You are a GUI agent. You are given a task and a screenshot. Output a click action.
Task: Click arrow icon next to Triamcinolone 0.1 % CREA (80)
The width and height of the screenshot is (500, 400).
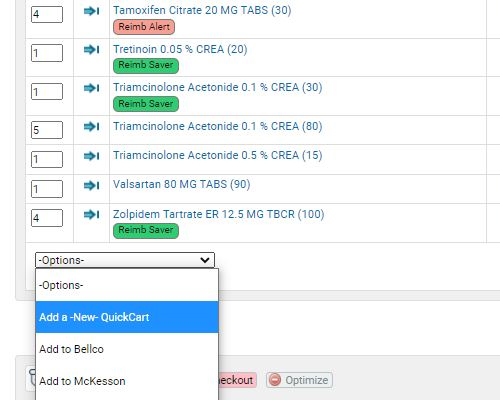(91, 127)
